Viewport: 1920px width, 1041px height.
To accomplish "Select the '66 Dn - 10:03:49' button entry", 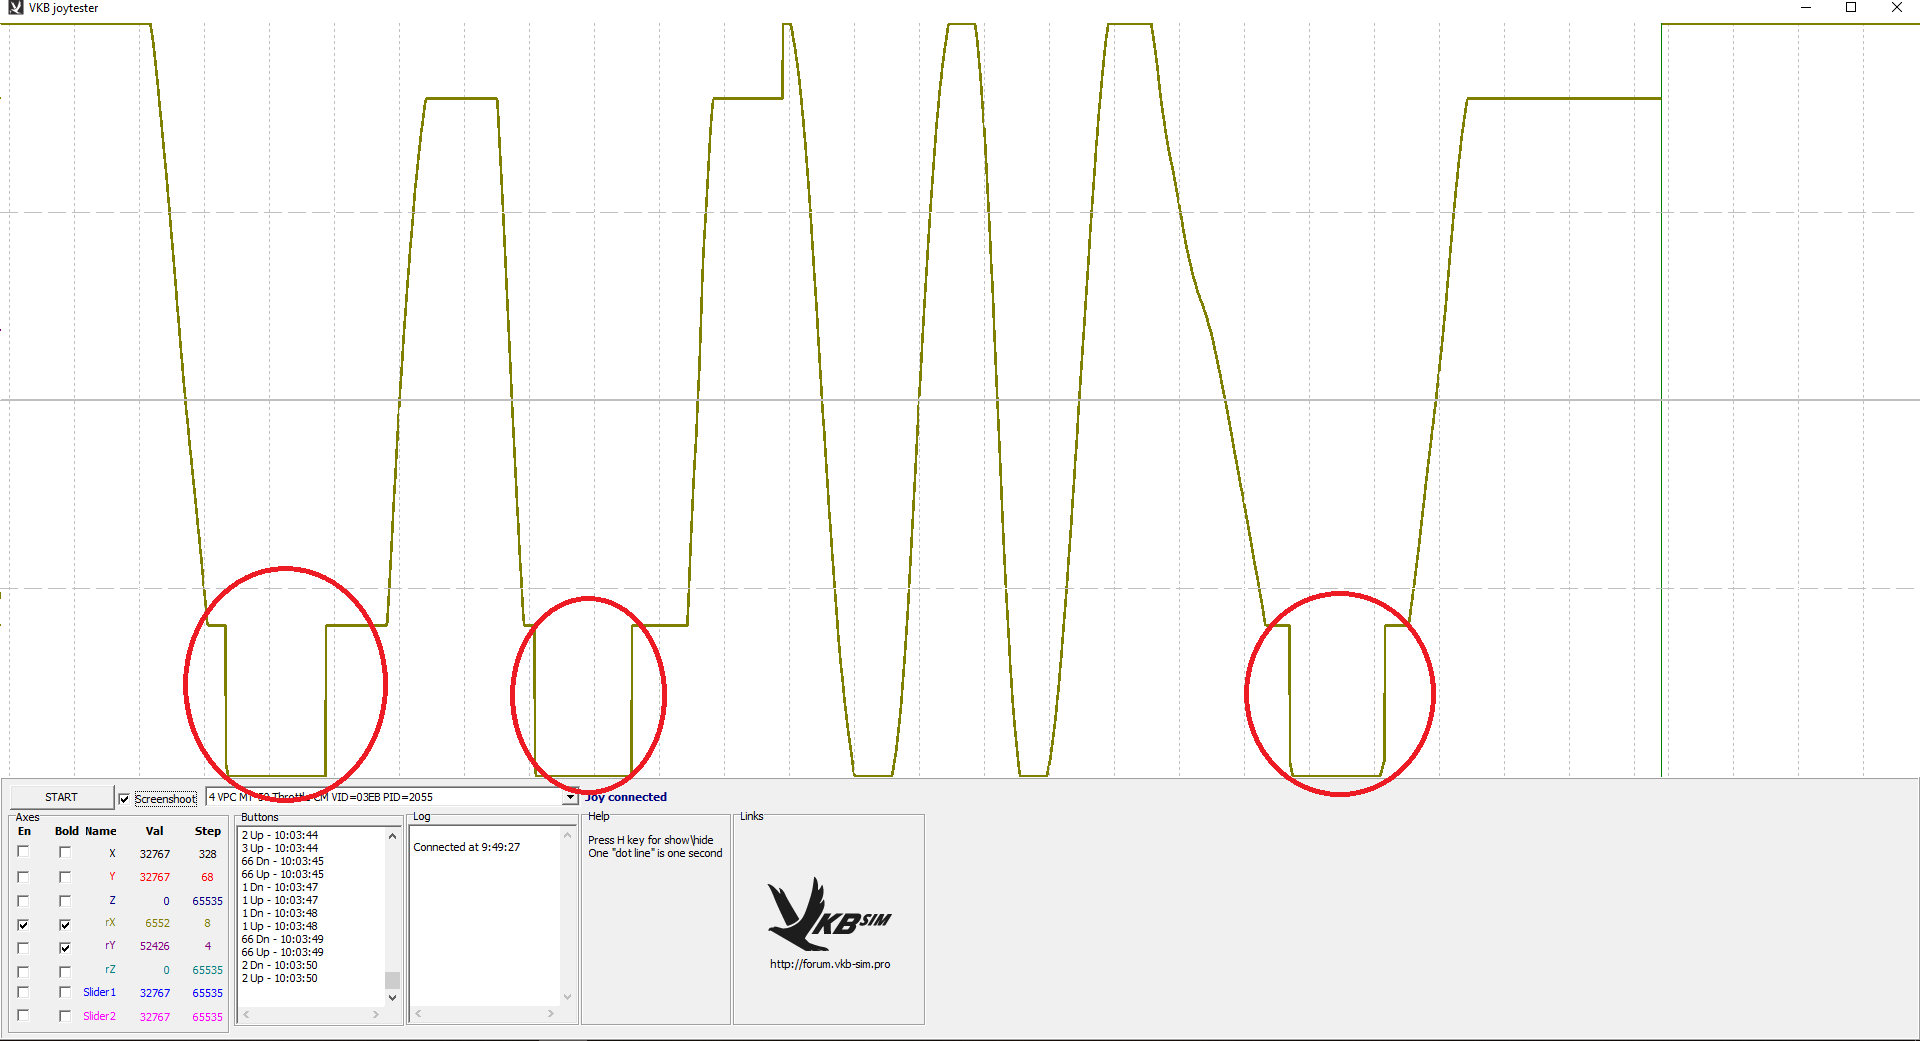I will (282, 939).
